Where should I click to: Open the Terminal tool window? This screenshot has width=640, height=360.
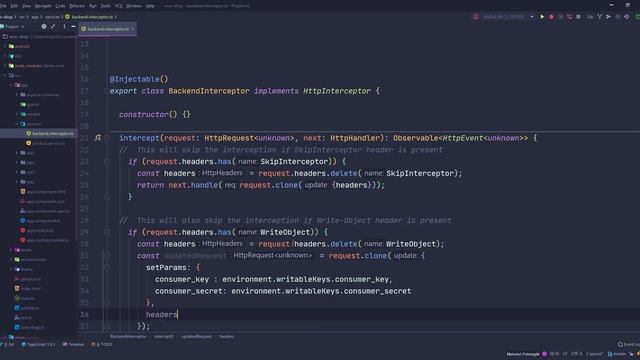[73, 345]
